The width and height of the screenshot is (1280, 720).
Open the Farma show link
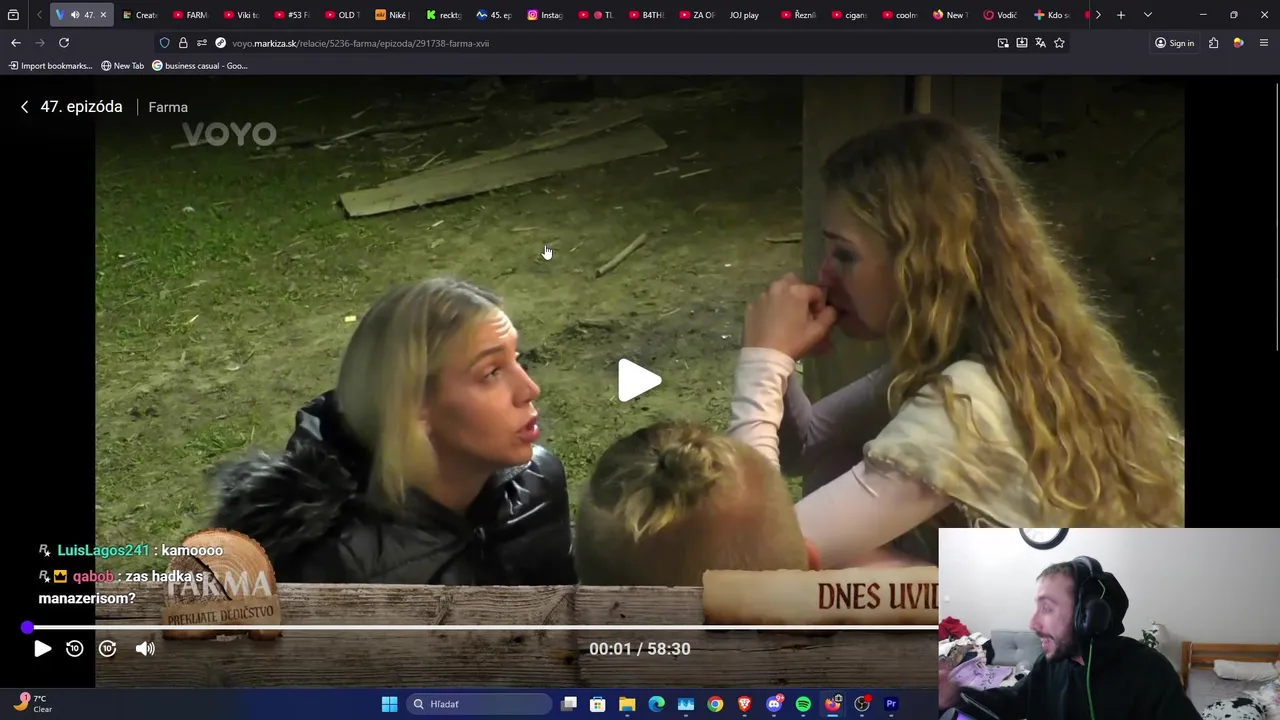[168, 107]
